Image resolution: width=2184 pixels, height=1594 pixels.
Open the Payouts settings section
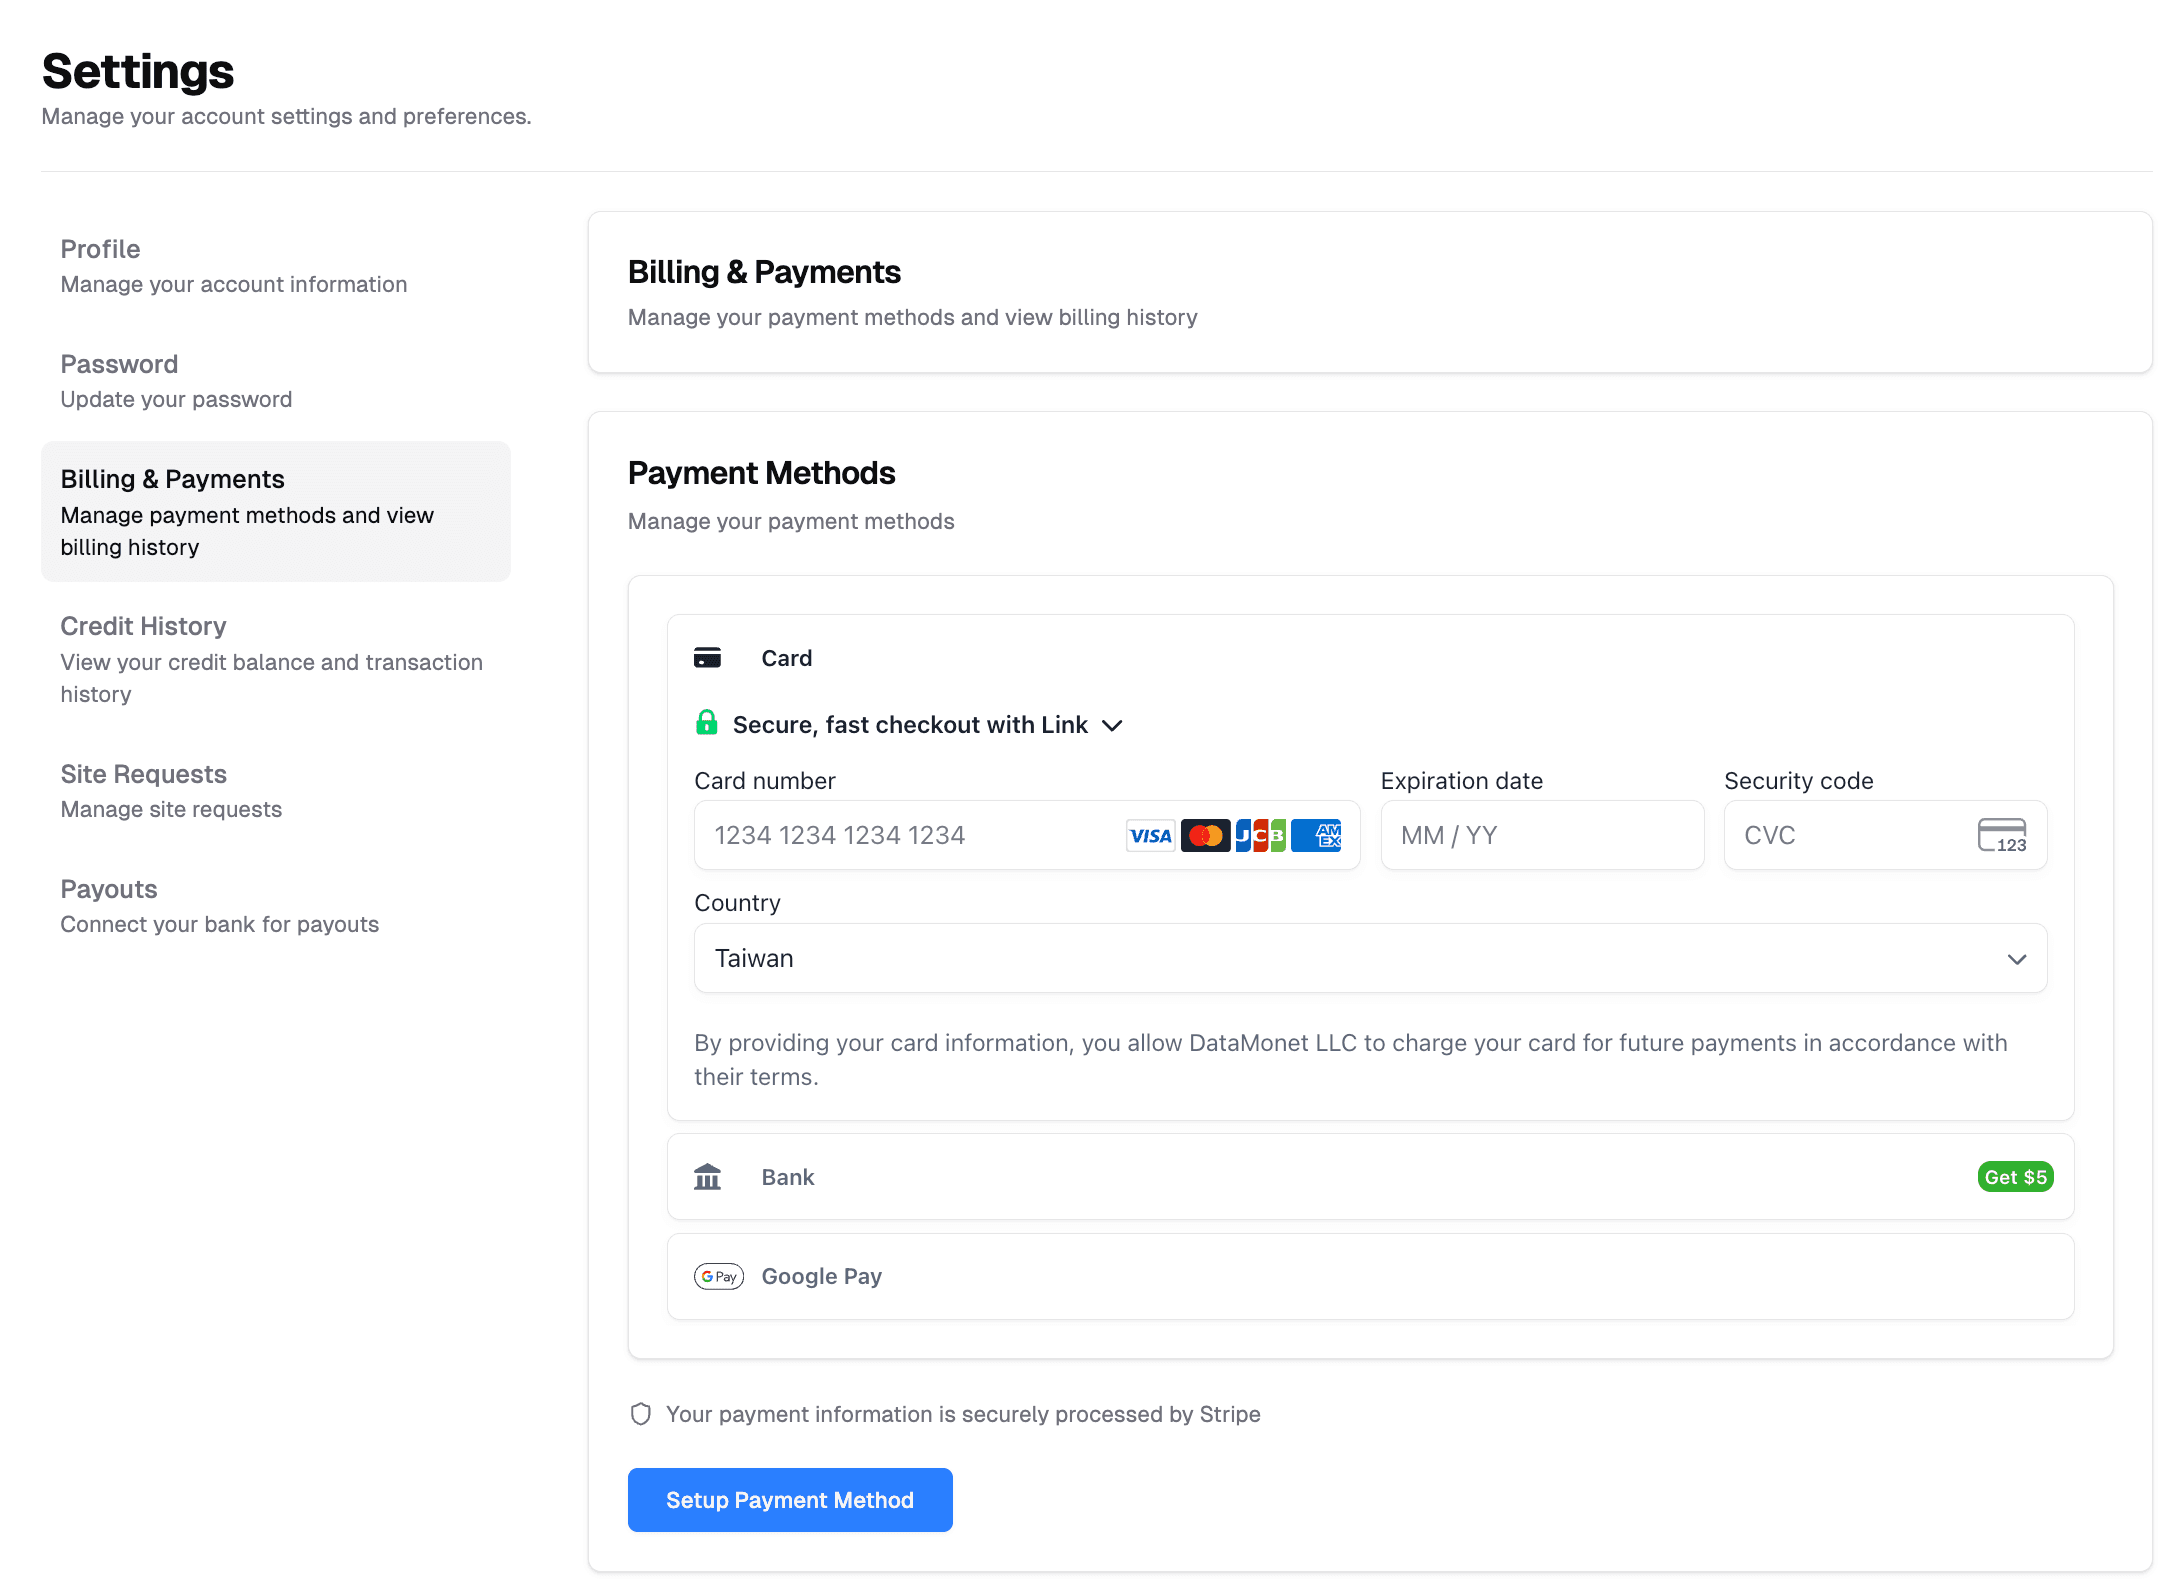[108, 889]
